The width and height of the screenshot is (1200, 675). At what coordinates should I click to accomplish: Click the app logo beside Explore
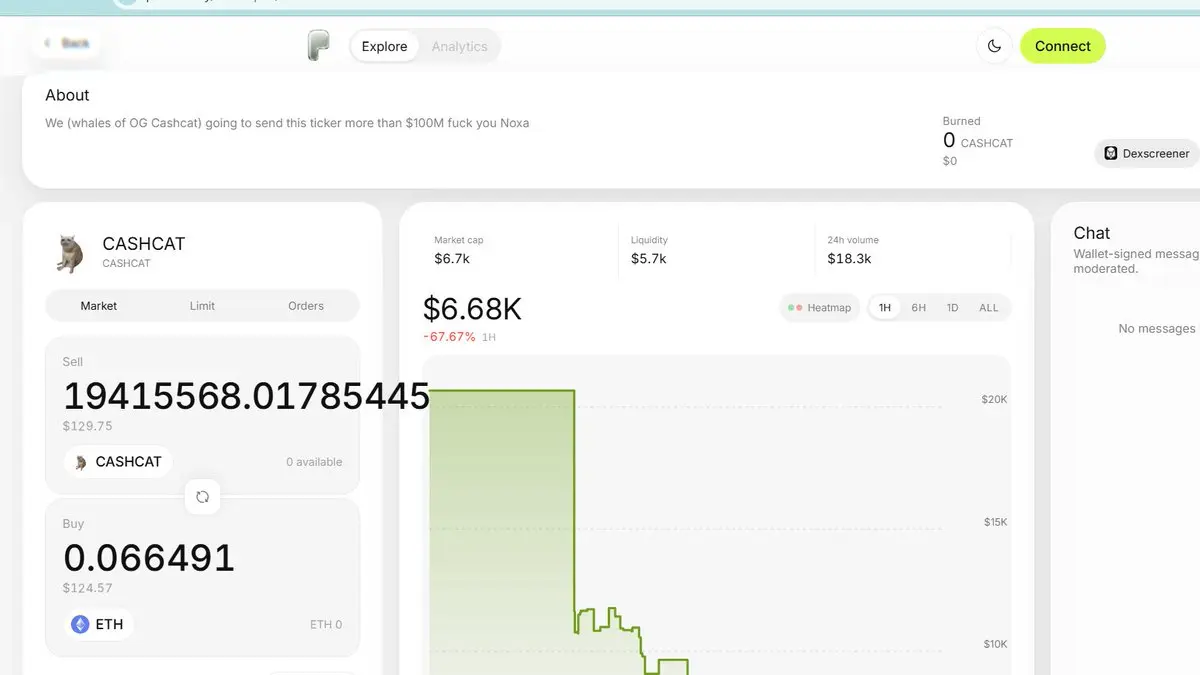click(318, 46)
